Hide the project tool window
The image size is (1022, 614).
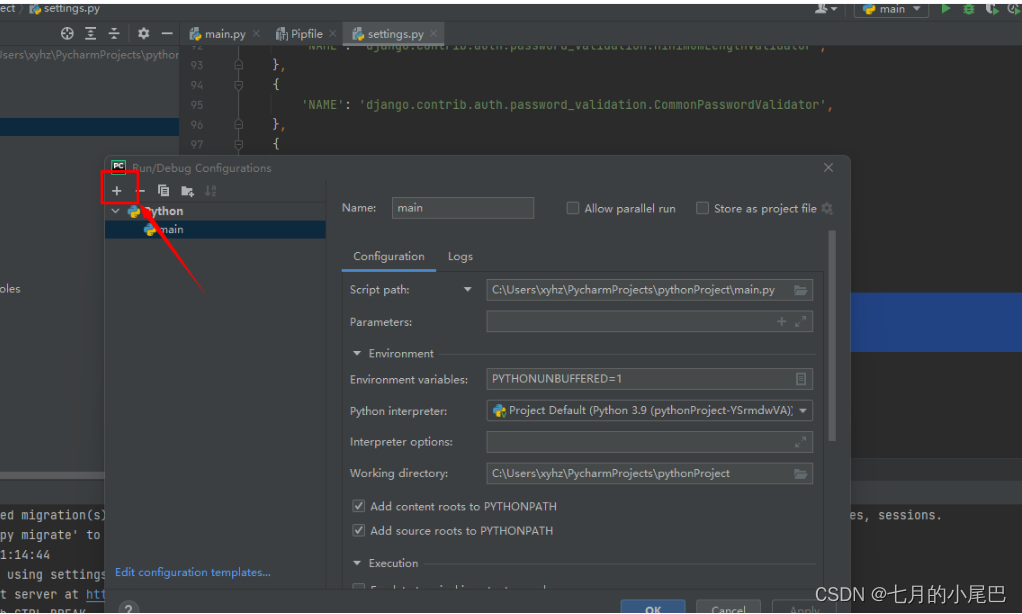pos(167,33)
